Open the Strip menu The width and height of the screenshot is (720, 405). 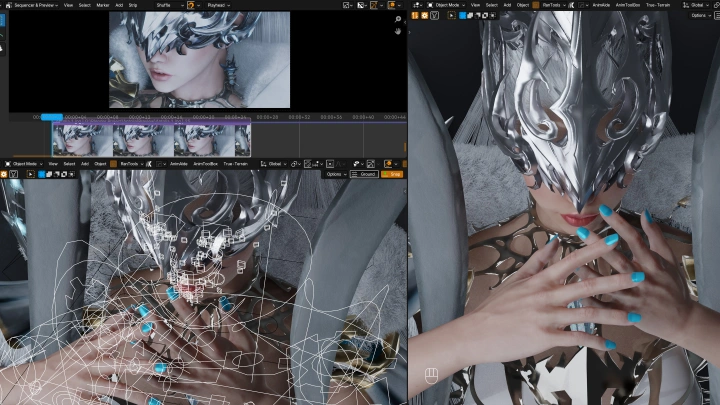tap(133, 5)
